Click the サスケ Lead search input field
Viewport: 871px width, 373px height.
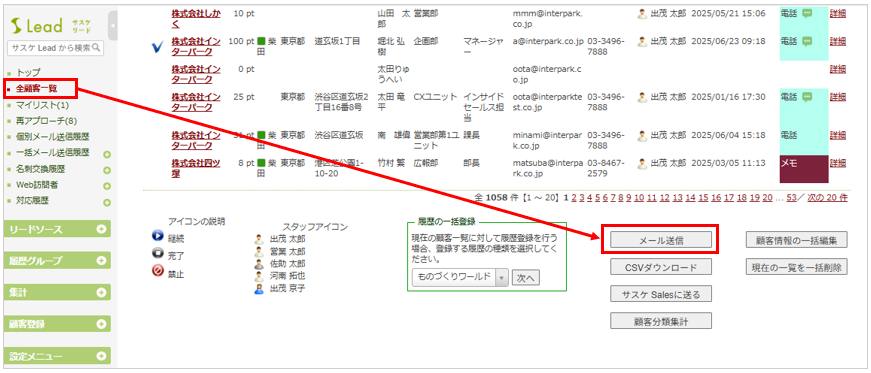click(x=50, y=48)
